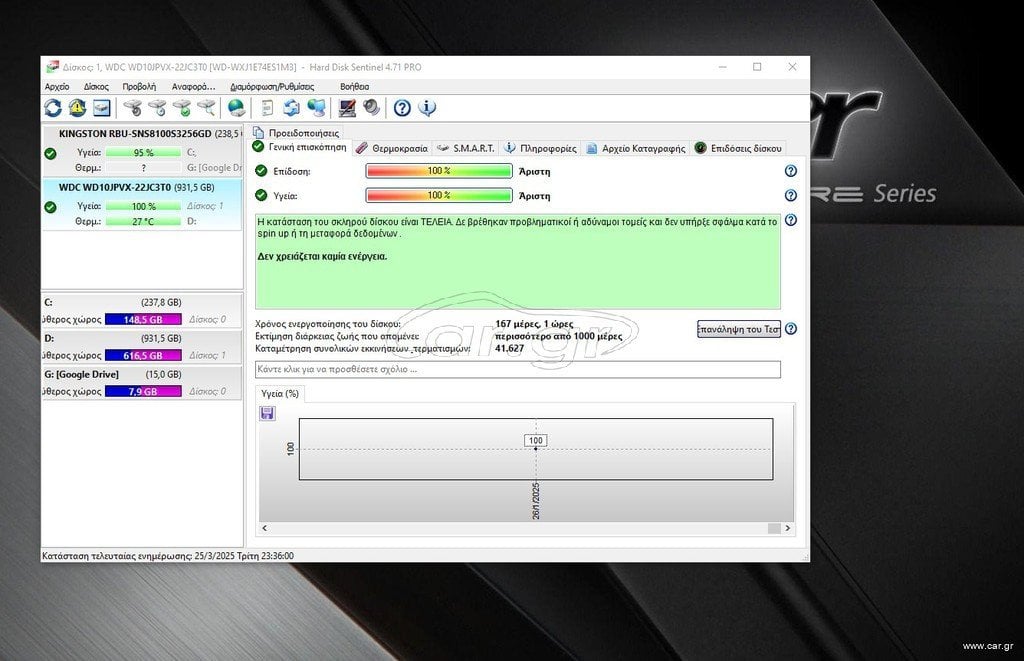Click the question mark help toolbar icon

(x=402, y=108)
